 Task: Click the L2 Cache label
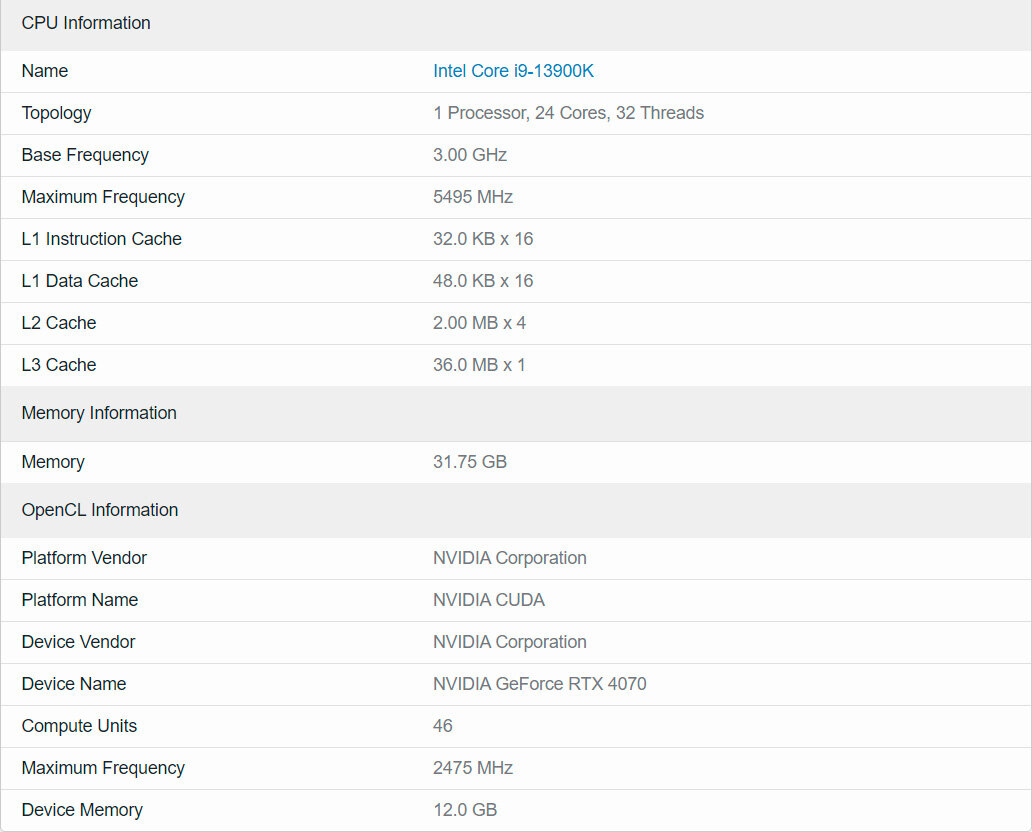click(59, 323)
